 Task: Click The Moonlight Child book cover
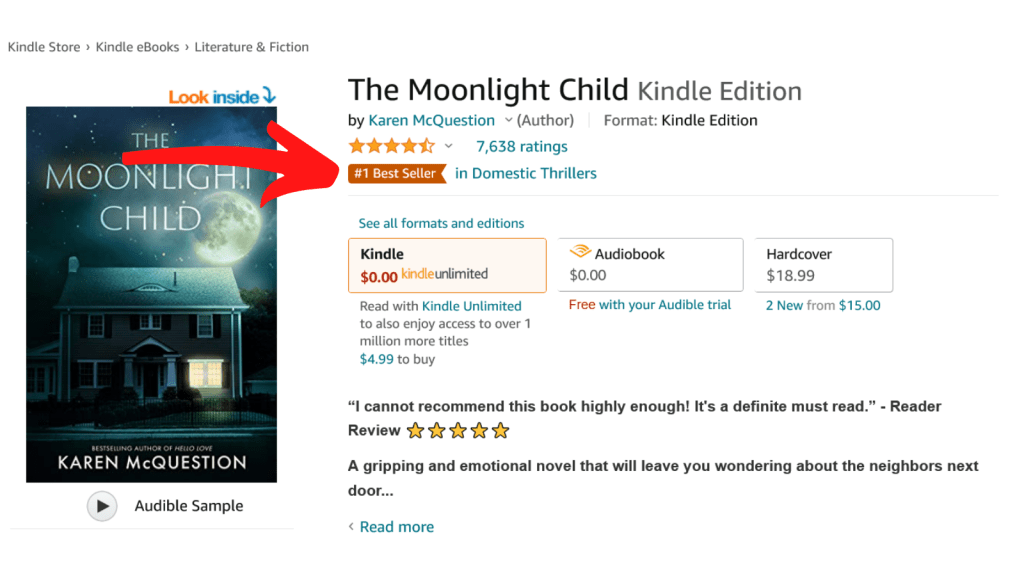click(x=151, y=294)
